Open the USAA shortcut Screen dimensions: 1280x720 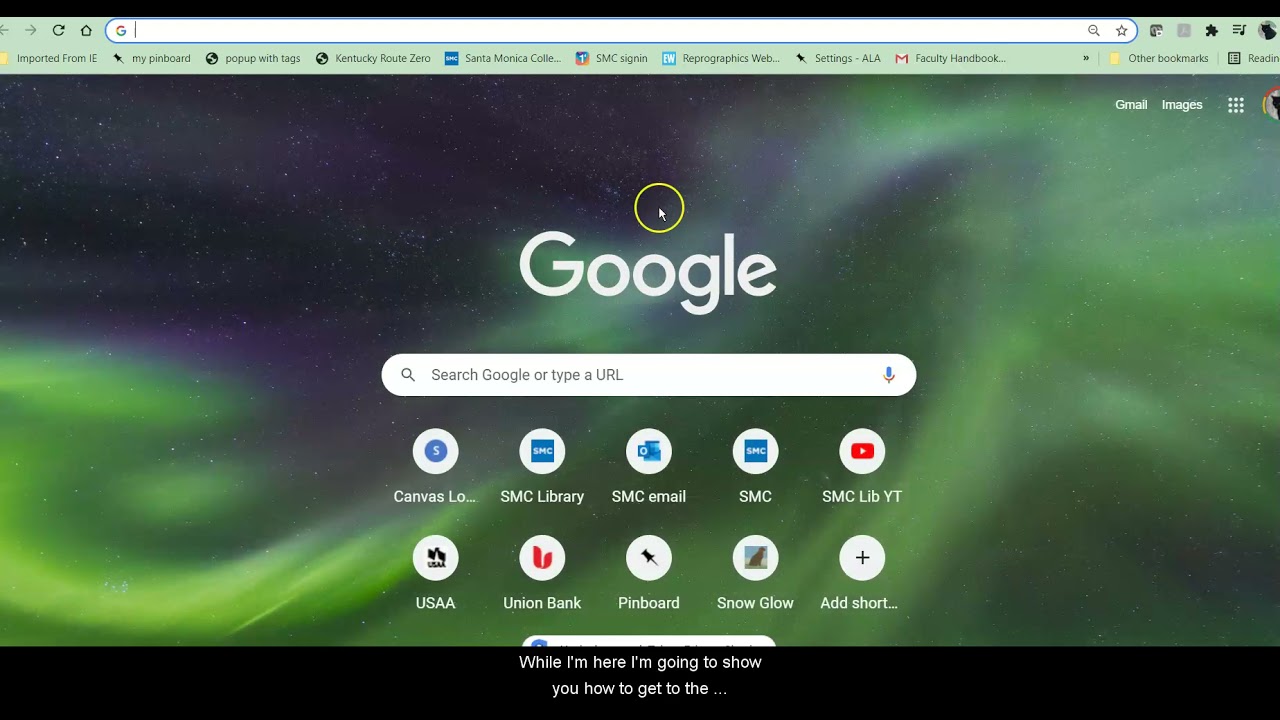pyautogui.click(x=435, y=575)
